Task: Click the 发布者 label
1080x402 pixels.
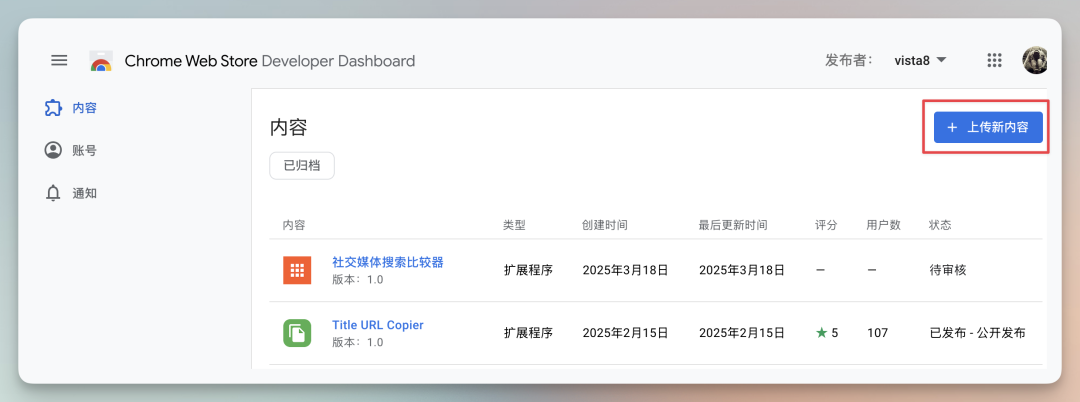Action: (849, 61)
